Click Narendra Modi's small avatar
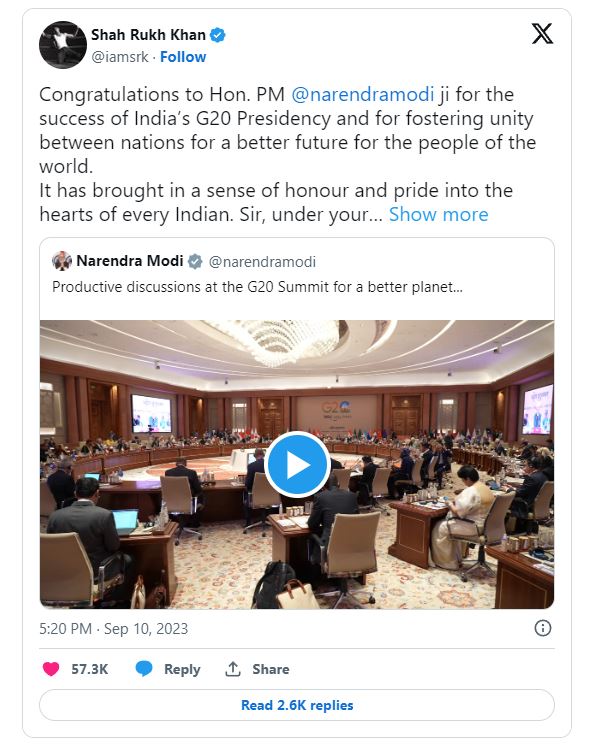595x749 pixels. pos(62,261)
